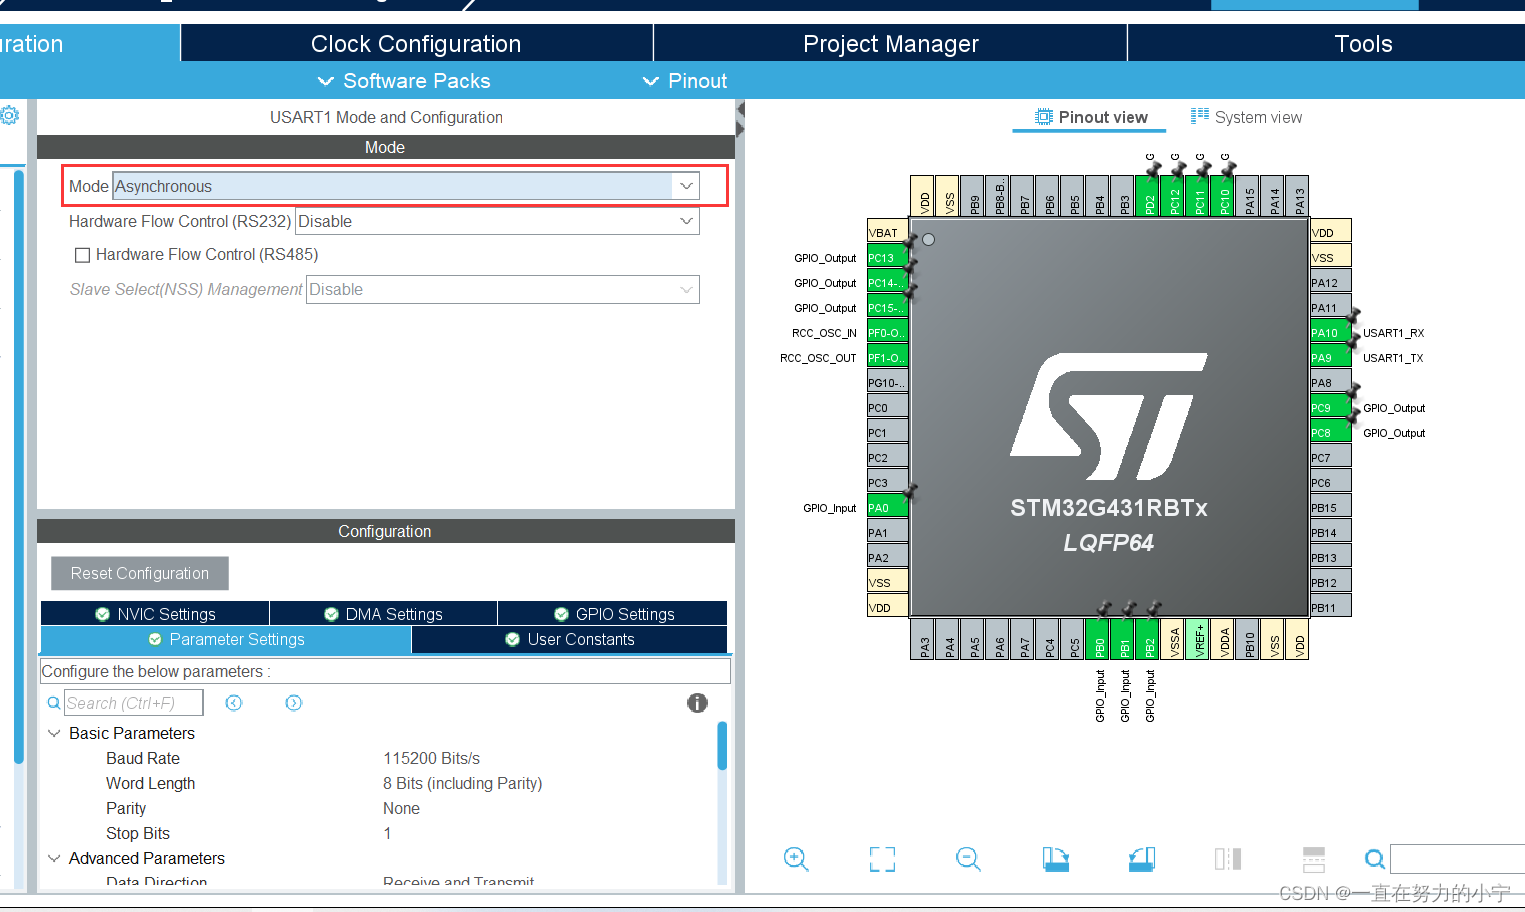Click the left panel blue scrollbar

coord(18,467)
